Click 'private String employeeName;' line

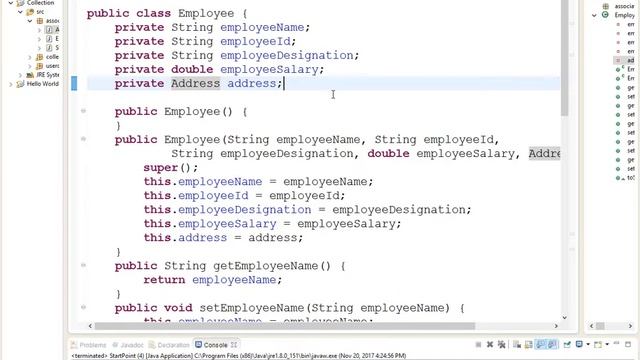pyautogui.click(x=212, y=27)
